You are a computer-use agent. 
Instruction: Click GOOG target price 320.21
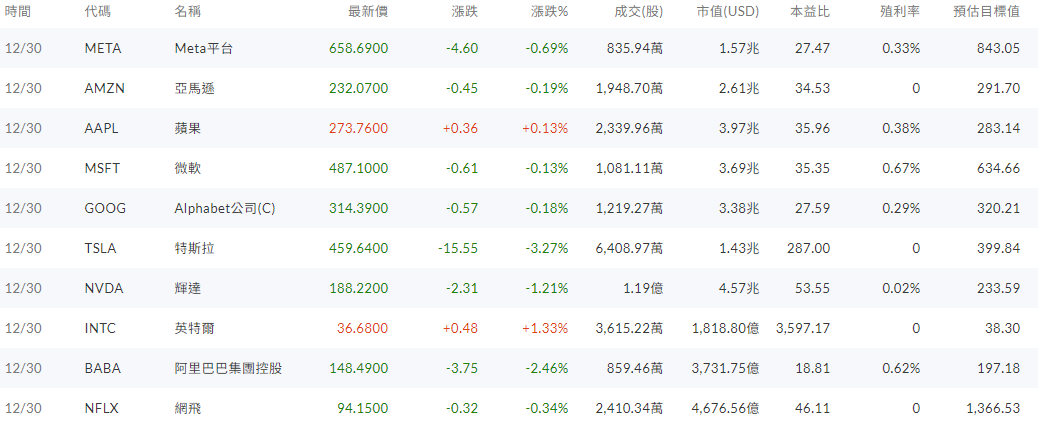click(998, 208)
